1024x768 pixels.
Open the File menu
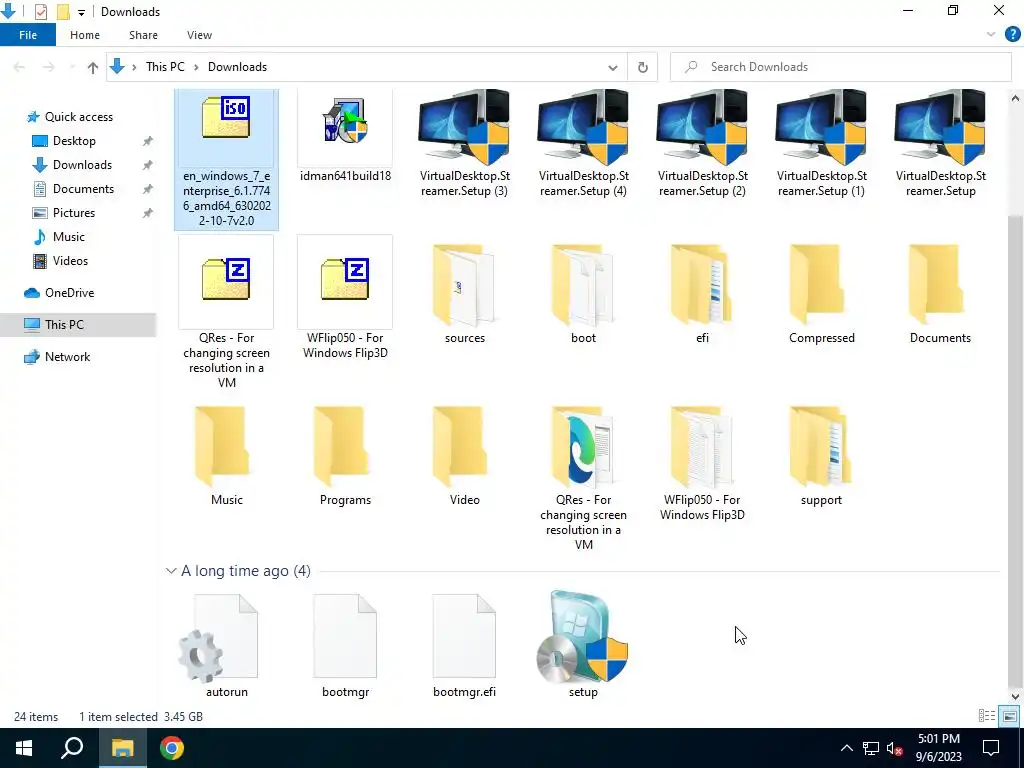(28, 35)
